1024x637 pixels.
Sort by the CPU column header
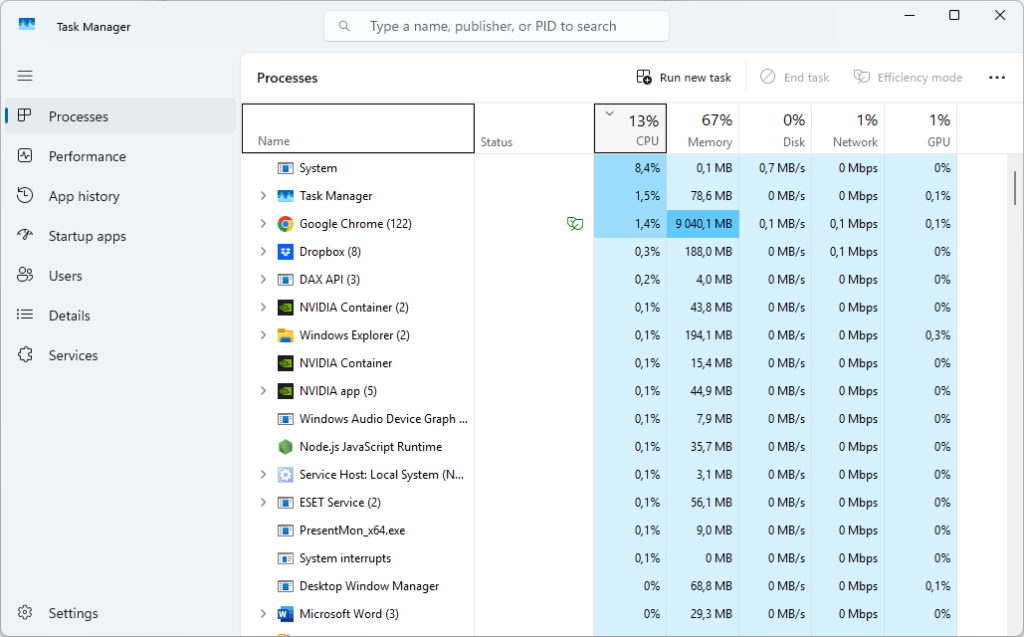[630, 128]
